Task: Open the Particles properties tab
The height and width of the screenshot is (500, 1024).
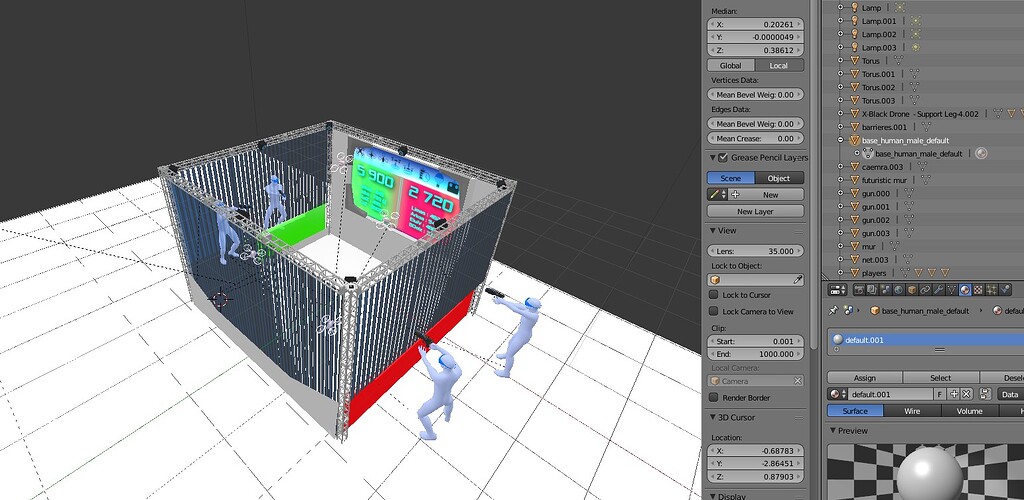Action: [x=991, y=290]
